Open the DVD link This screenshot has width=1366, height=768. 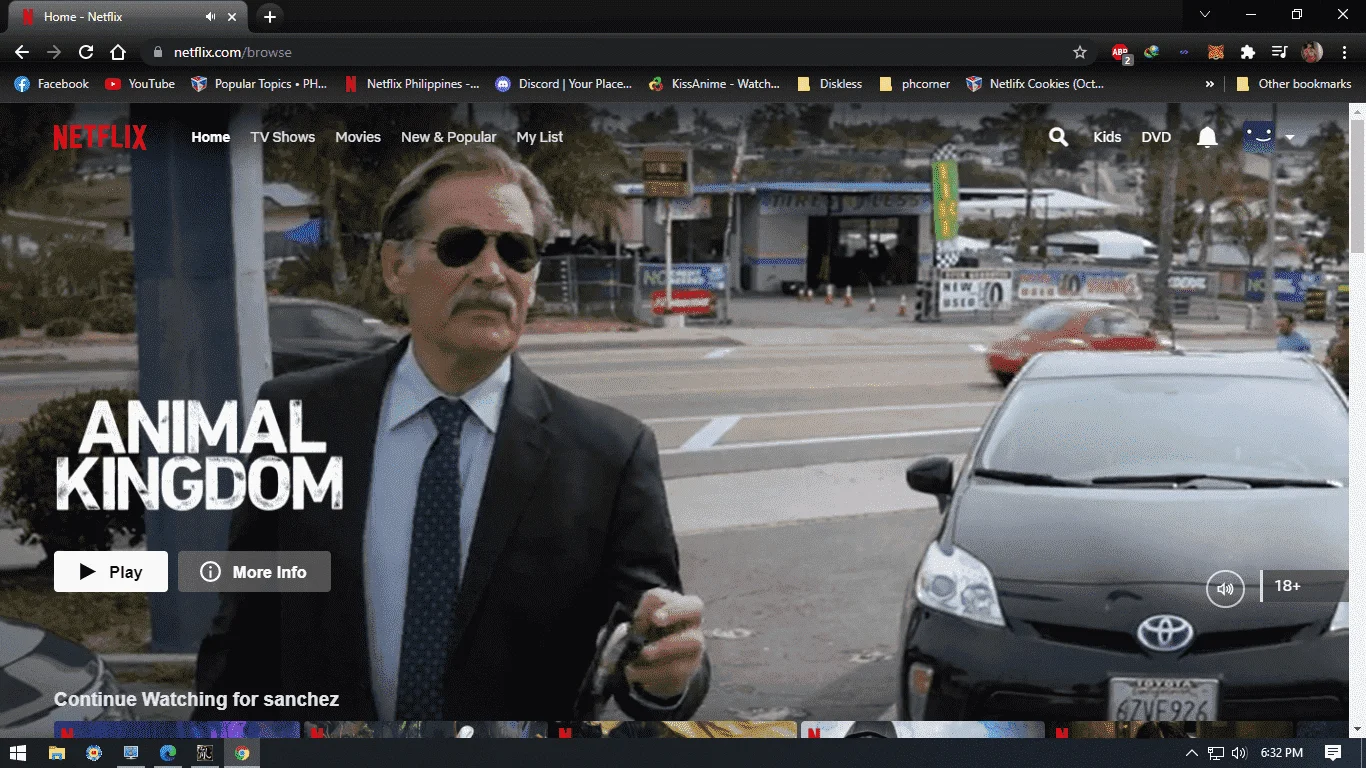click(x=1156, y=137)
